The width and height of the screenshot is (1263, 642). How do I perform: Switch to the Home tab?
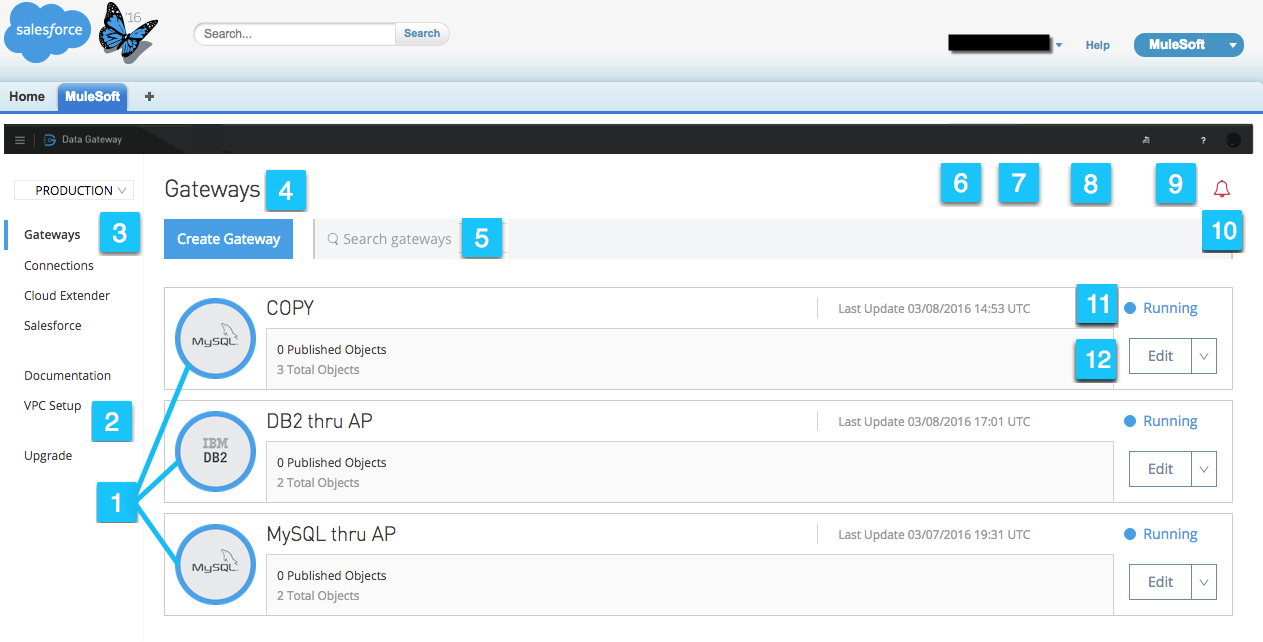tap(27, 97)
